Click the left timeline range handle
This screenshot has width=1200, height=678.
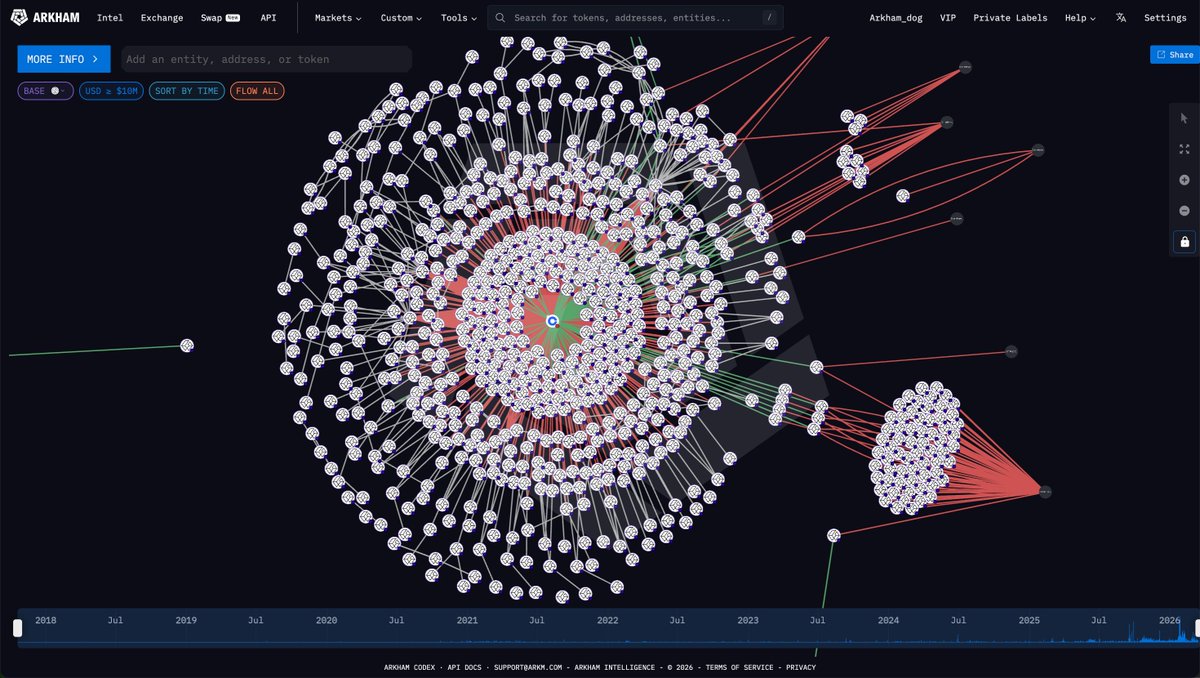[x=17, y=628]
